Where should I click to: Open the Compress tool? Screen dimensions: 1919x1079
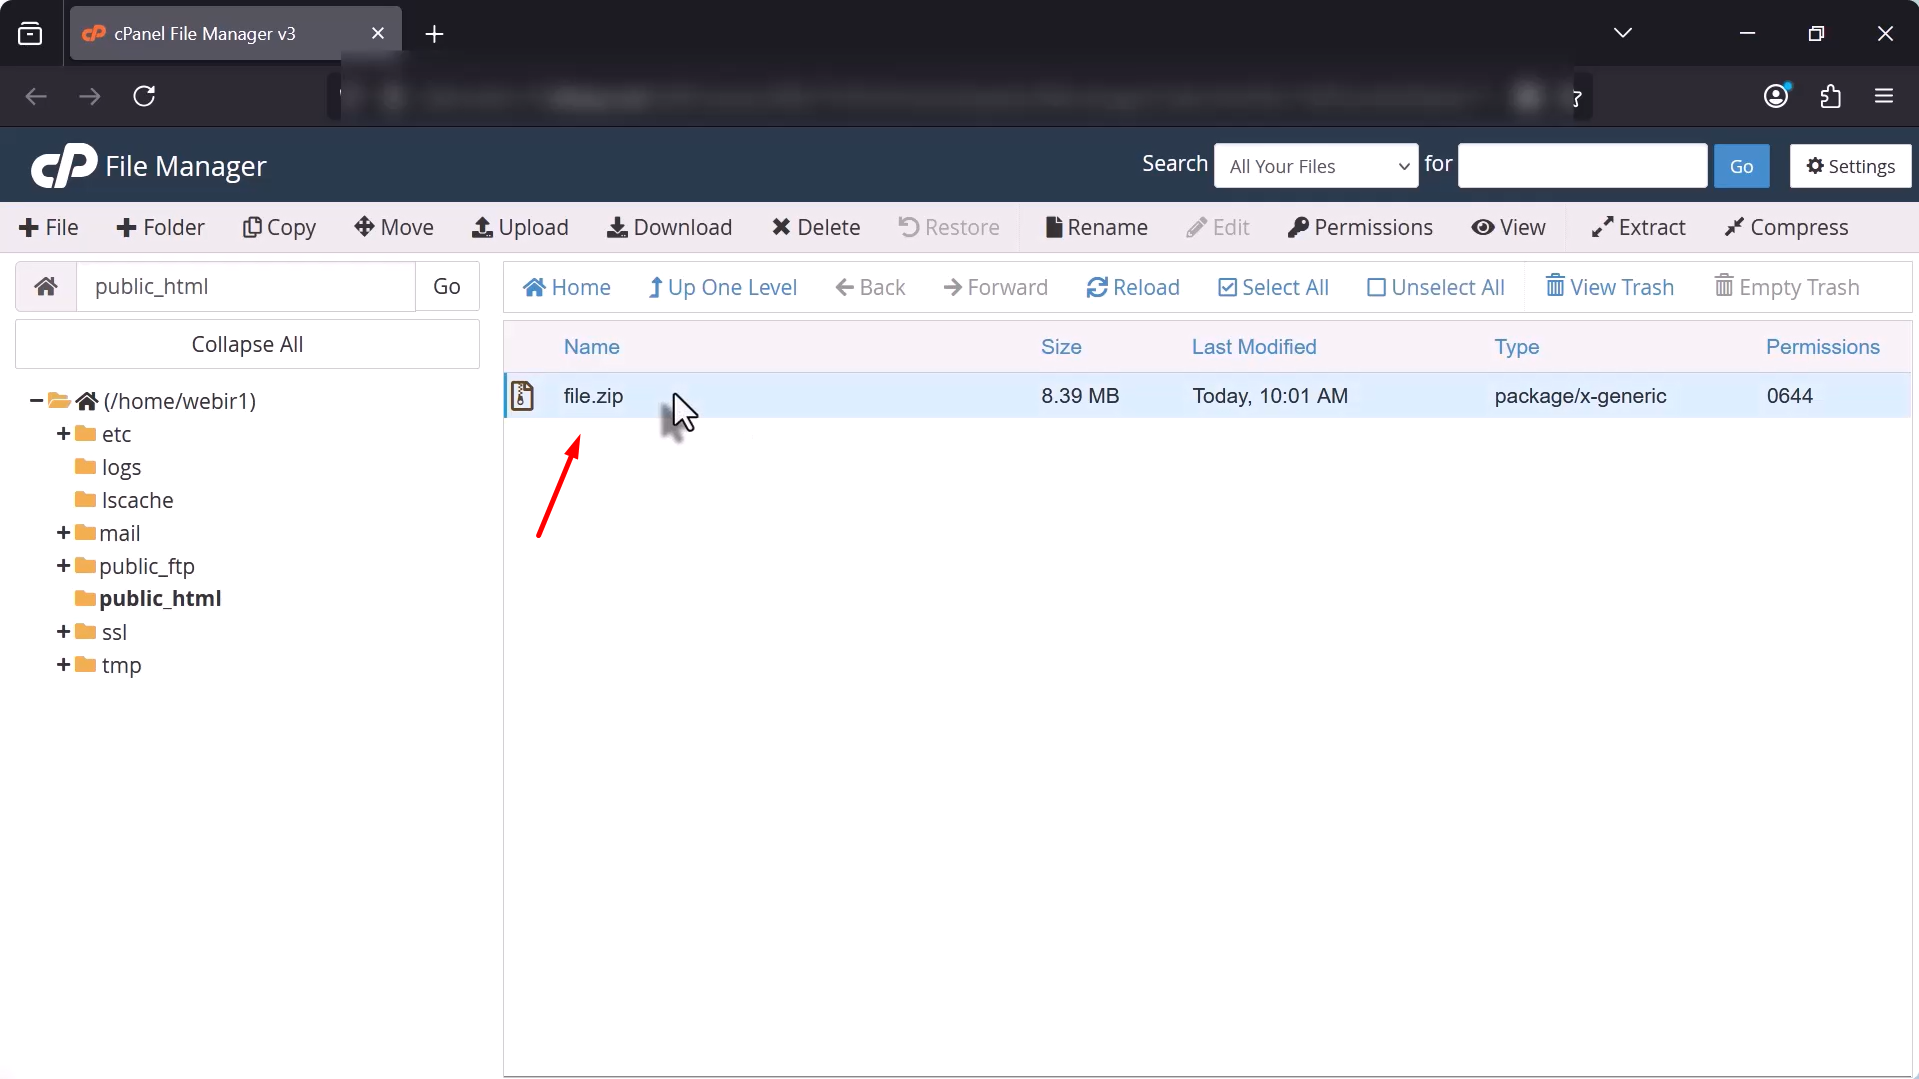[1786, 228]
